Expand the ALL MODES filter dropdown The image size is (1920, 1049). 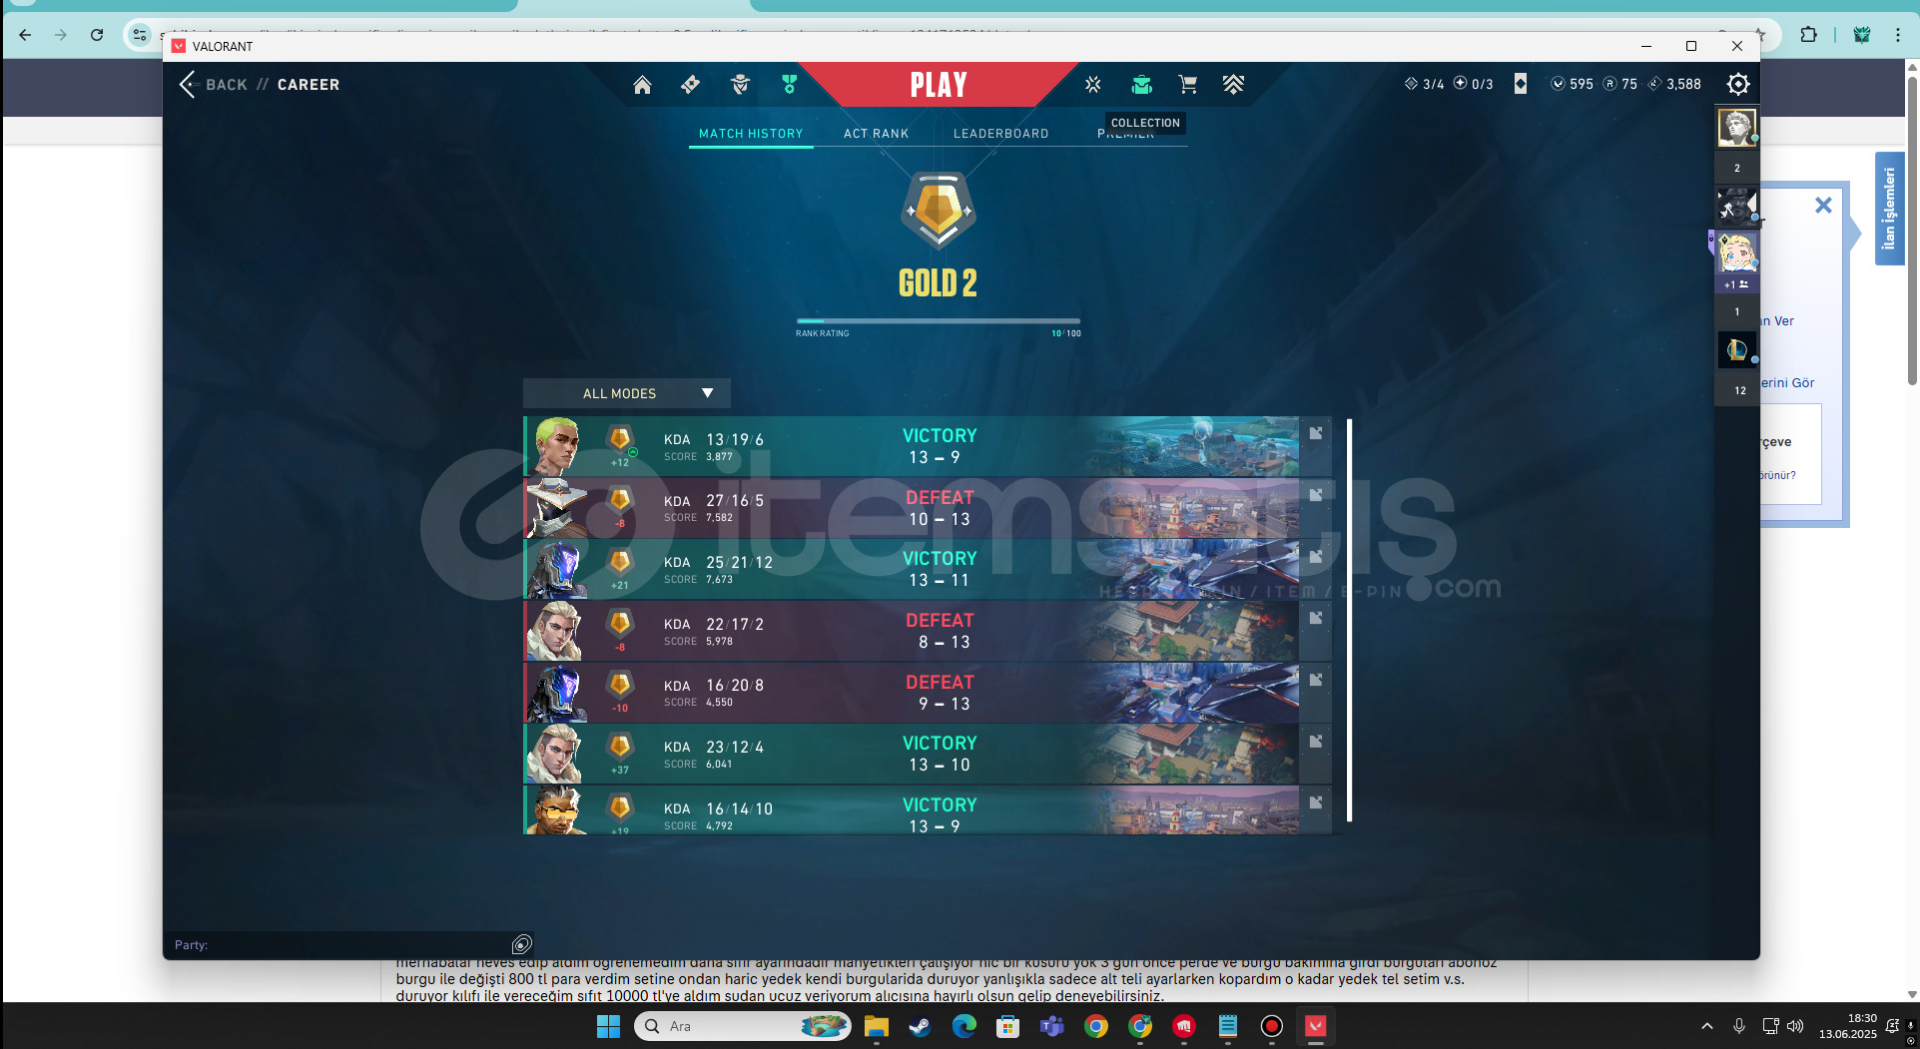point(627,393)
